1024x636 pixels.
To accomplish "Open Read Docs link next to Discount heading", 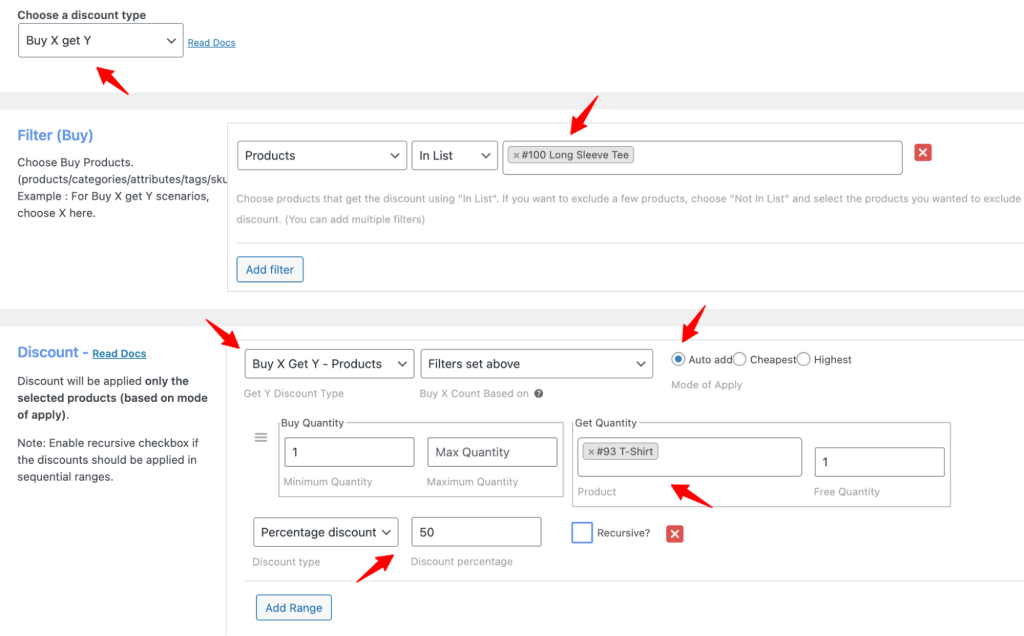I will pos(119,352).
